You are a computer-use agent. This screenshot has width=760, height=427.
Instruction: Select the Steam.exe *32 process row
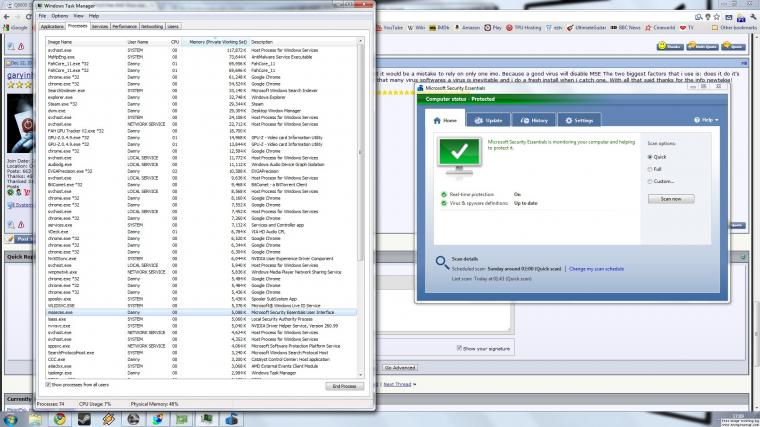(201, 104)
